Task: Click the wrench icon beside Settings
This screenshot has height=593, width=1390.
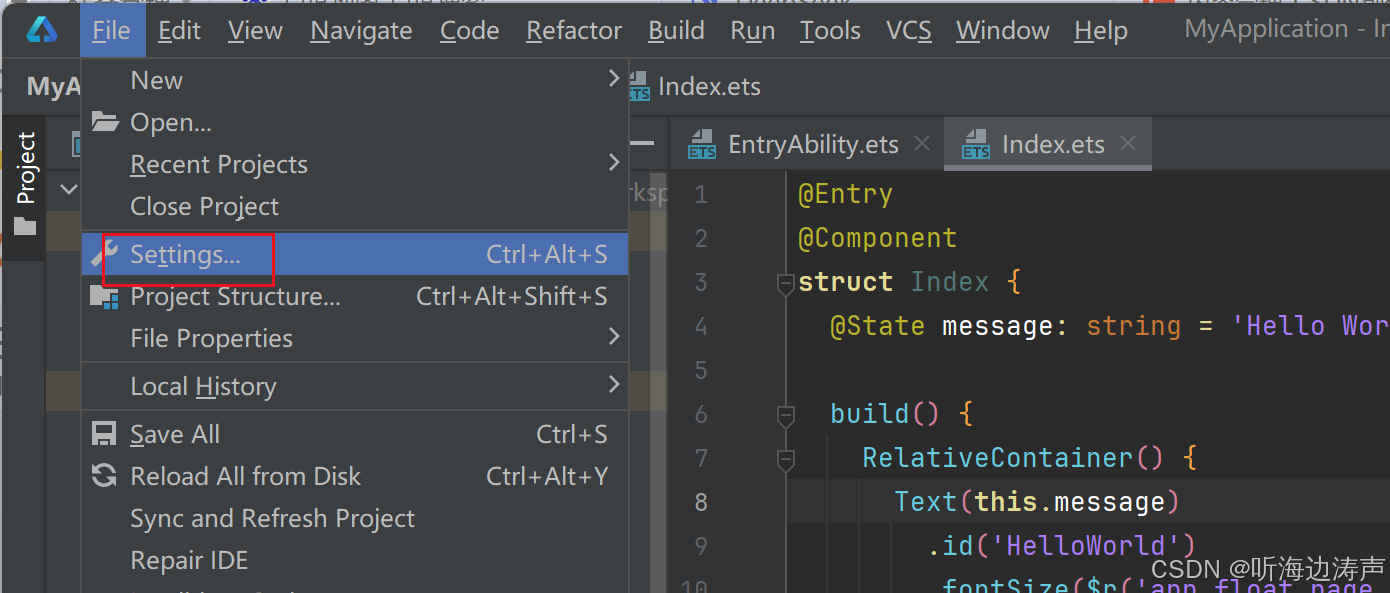Action: (x=105, y=254)
